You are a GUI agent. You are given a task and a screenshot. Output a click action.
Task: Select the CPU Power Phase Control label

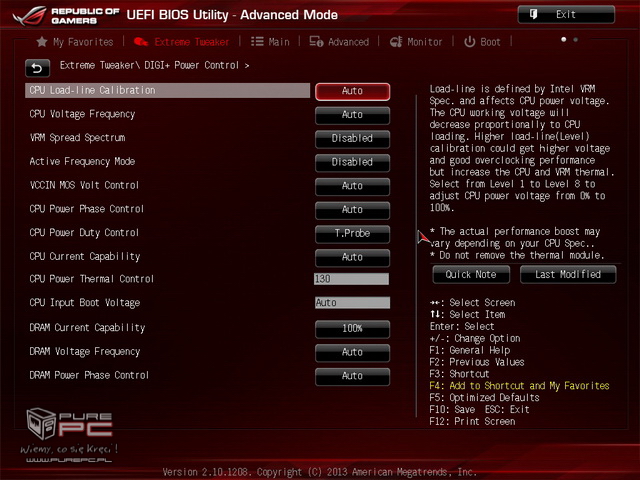pyautogui.click(x=87, y=209)
